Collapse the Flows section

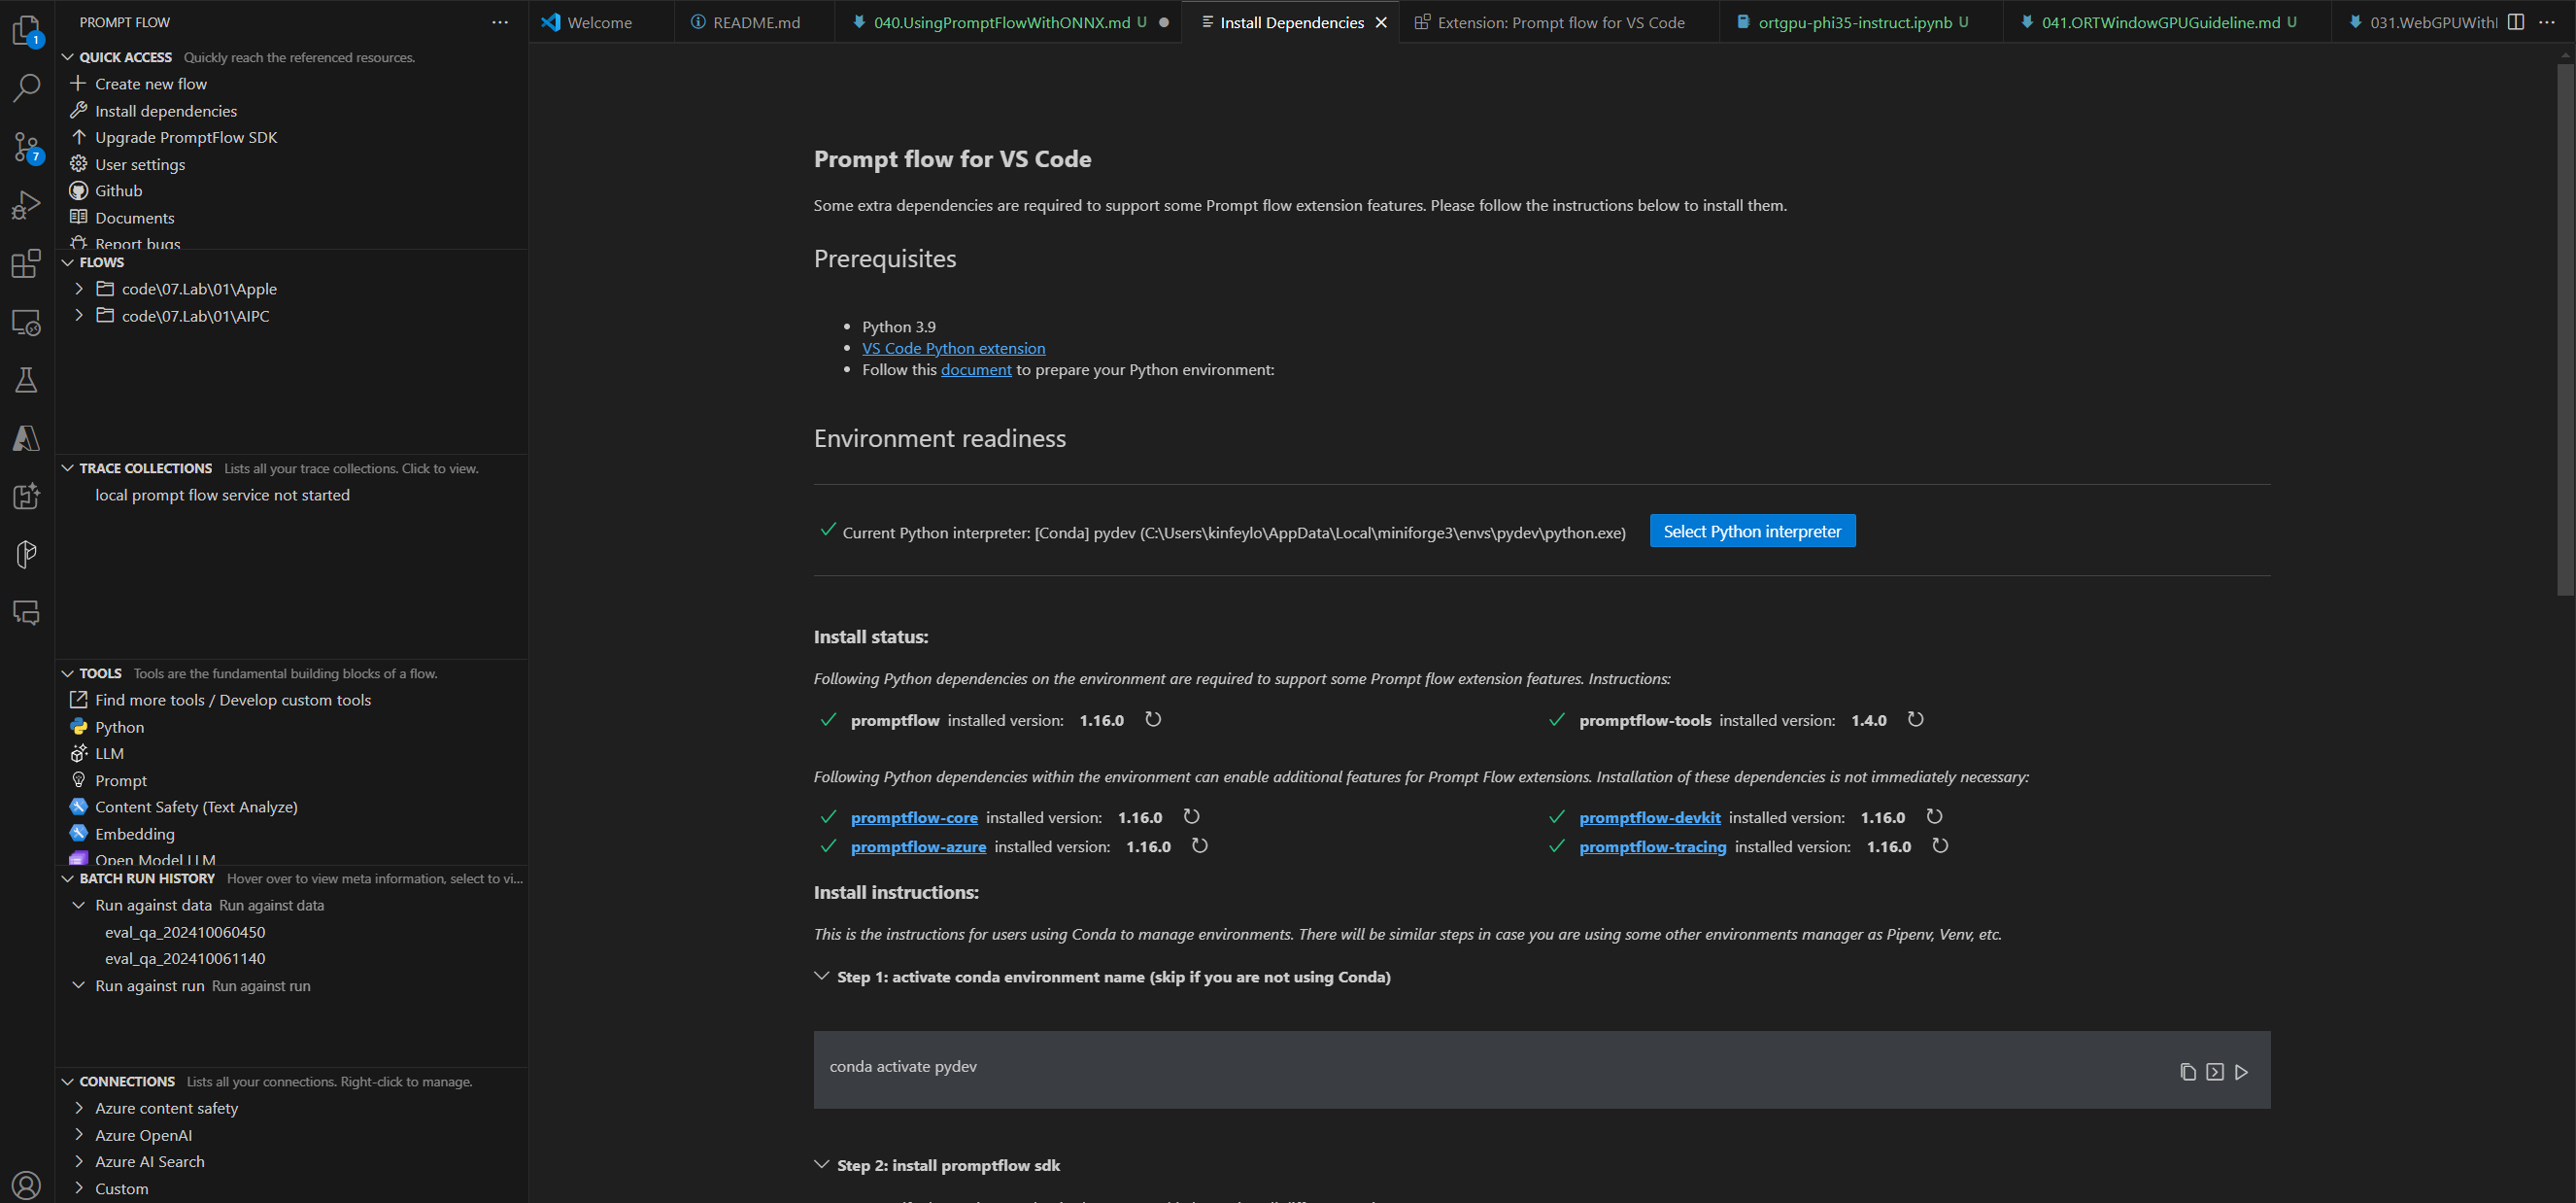point(68,262)
